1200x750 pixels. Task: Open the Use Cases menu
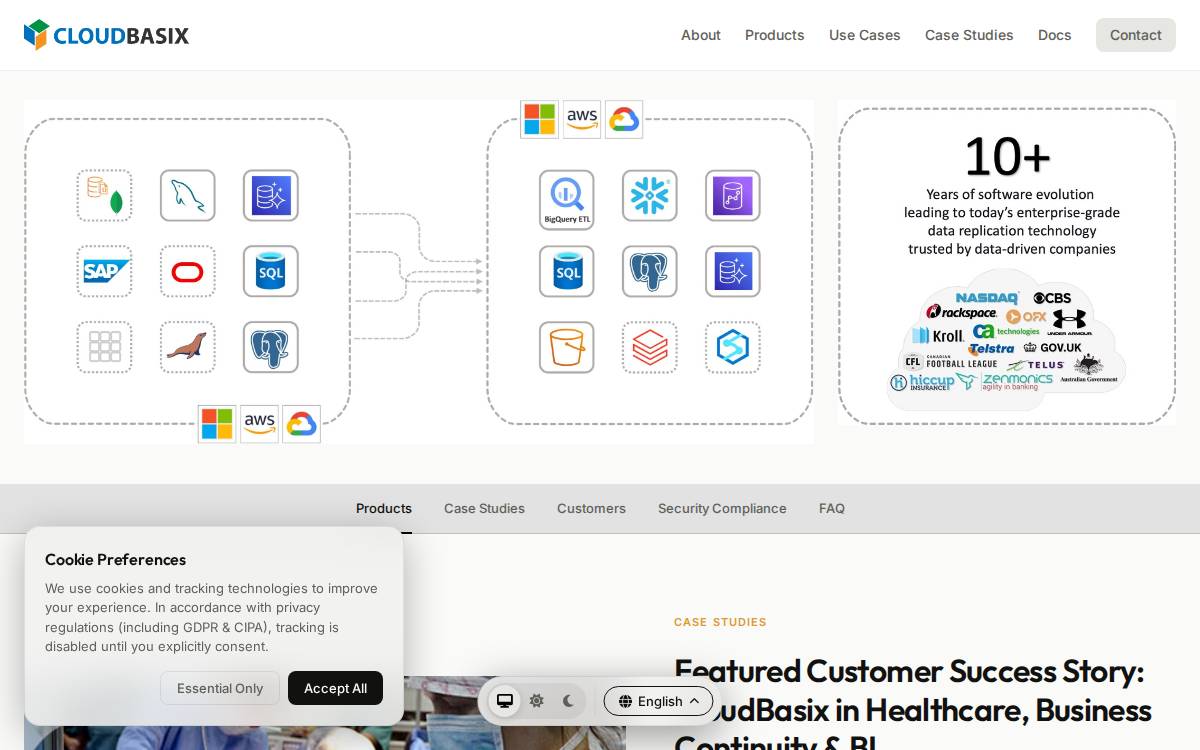tap(865, 35)
